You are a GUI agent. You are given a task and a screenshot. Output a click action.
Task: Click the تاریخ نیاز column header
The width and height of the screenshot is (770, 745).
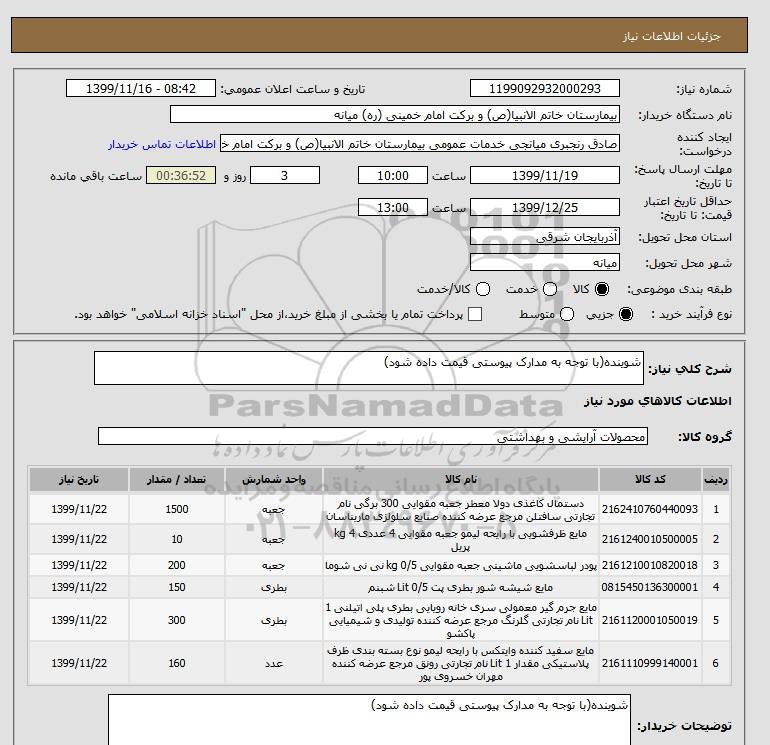79,479
